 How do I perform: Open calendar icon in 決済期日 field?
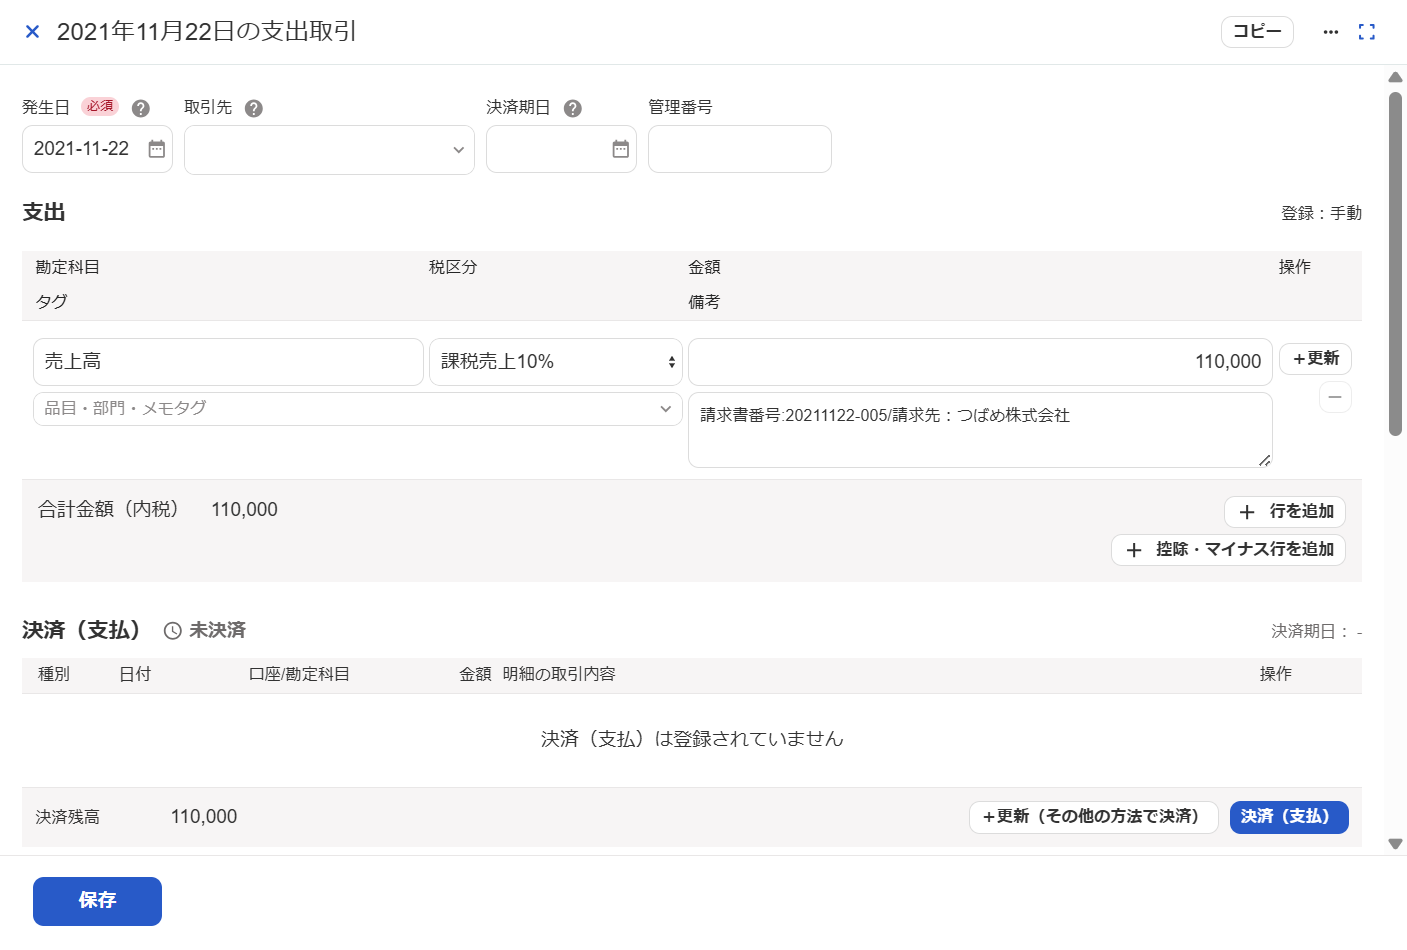click(621, 149)
